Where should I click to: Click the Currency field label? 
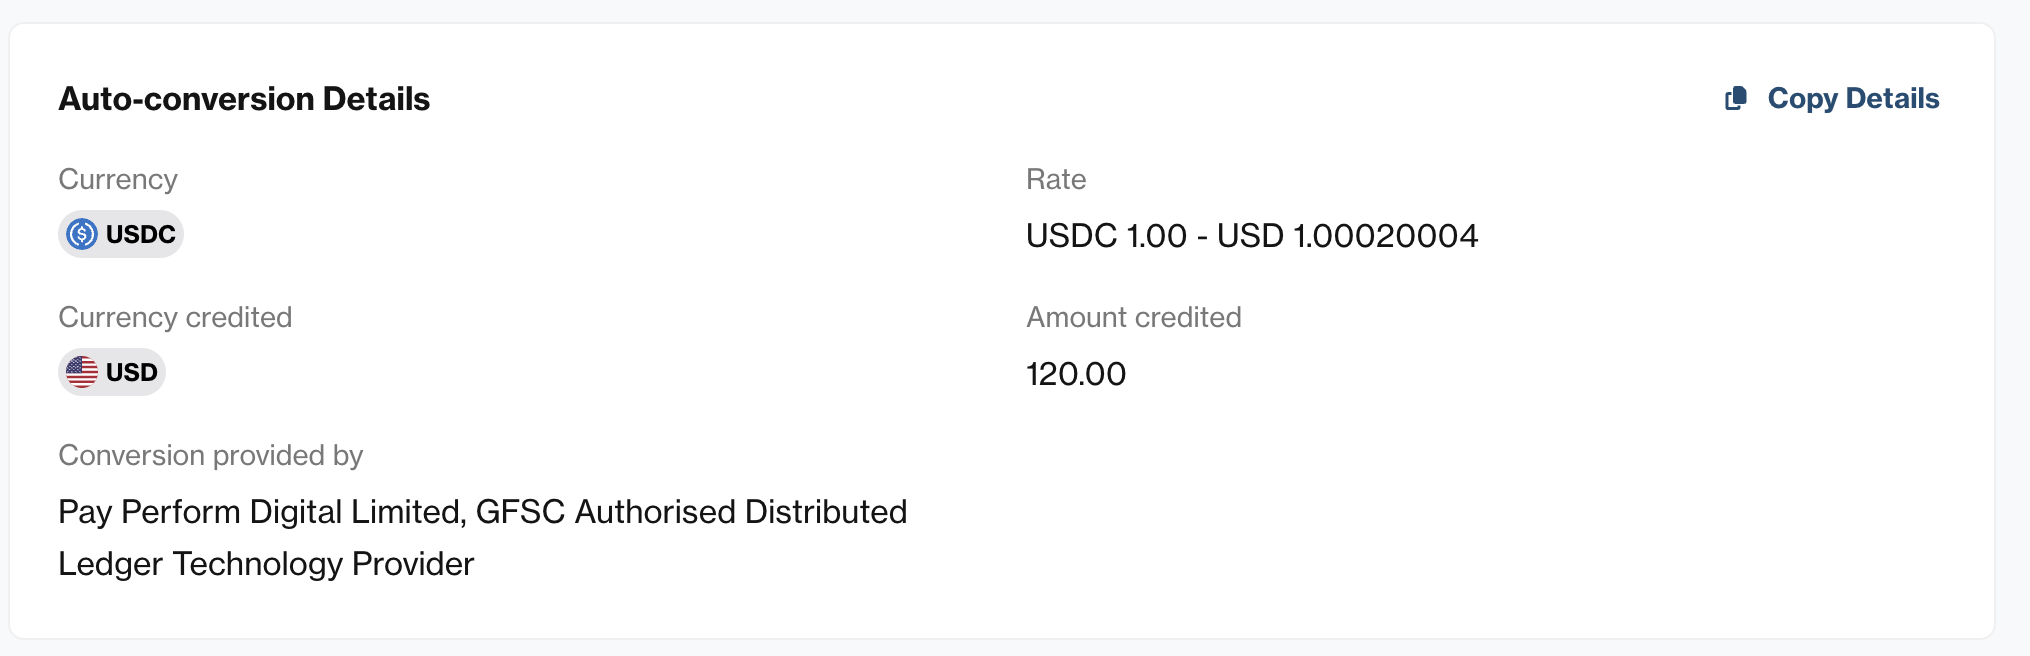[118, 179]
